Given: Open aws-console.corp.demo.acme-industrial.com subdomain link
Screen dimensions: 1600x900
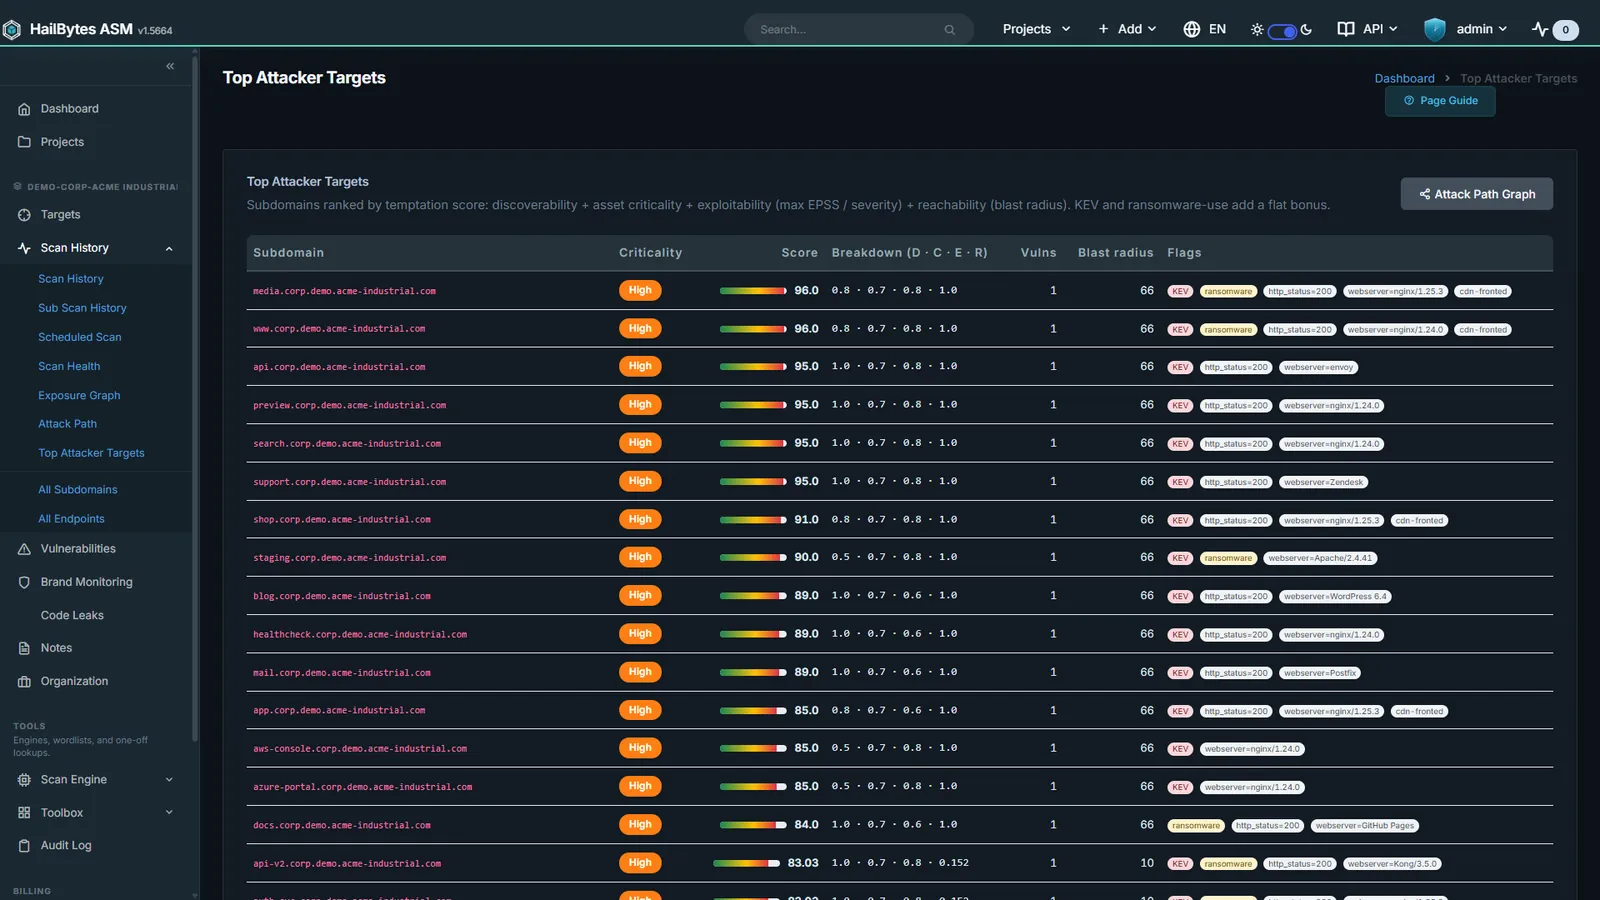Looking at the screenshot, I should 360,749.
